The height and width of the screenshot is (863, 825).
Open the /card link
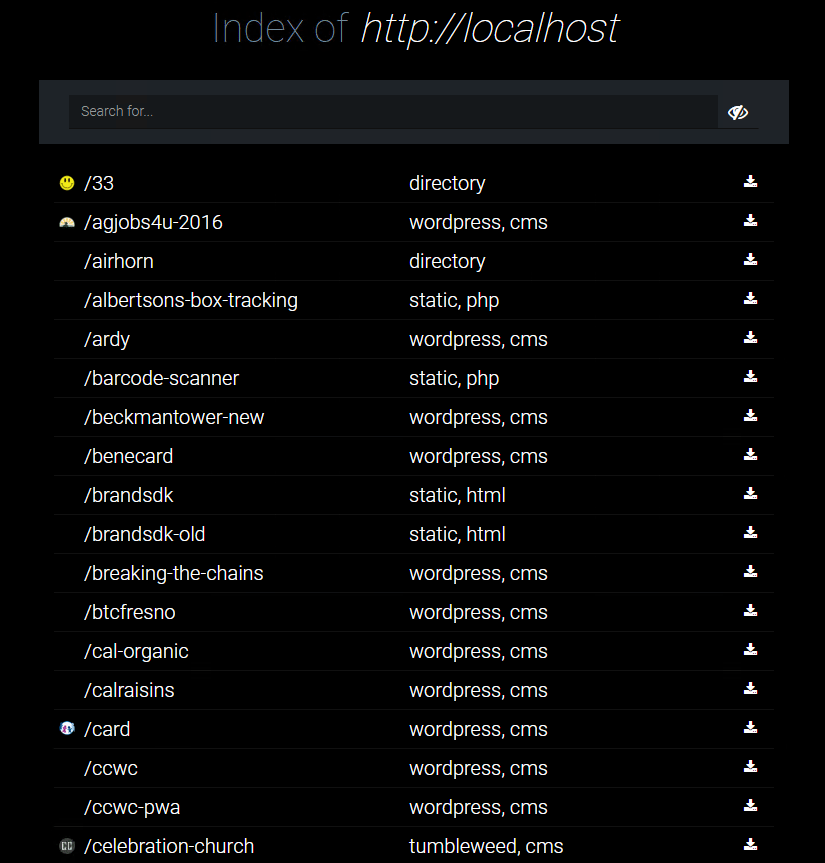coord(107,729)
